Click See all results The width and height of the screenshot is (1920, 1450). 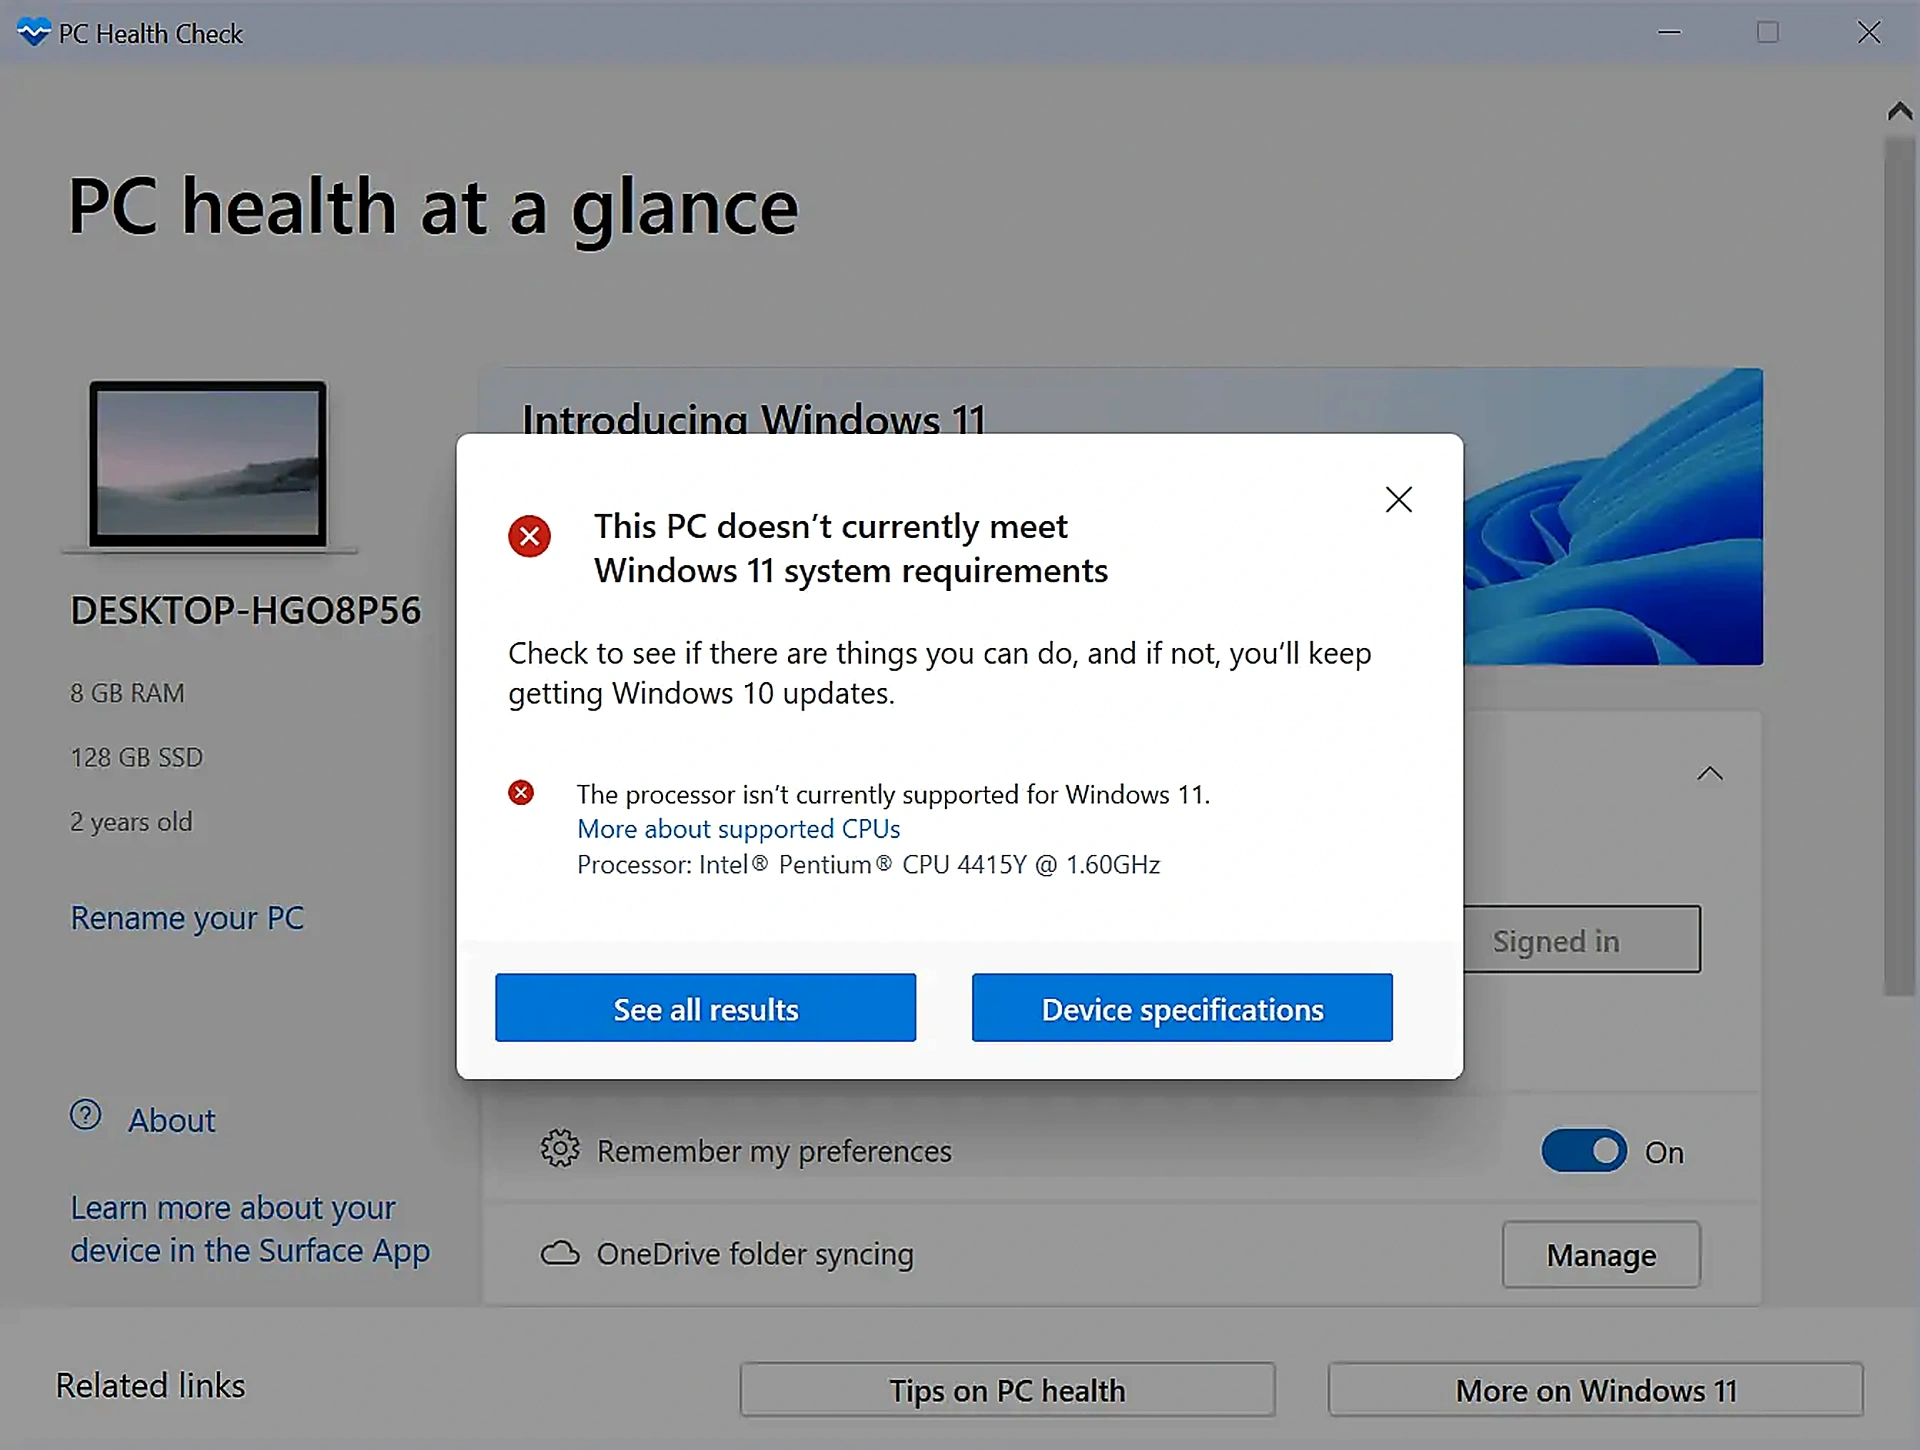tap(705, 1008)
